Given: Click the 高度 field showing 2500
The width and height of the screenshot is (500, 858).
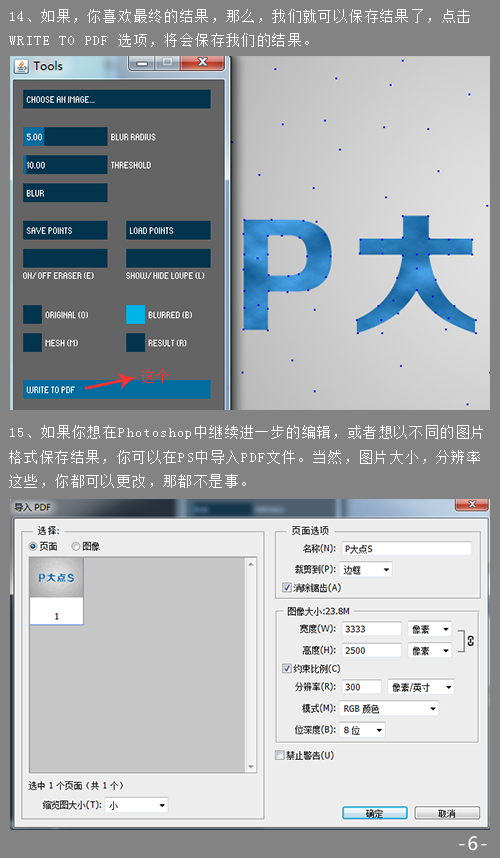Looking at the screenshot, I should coord(371,650).
